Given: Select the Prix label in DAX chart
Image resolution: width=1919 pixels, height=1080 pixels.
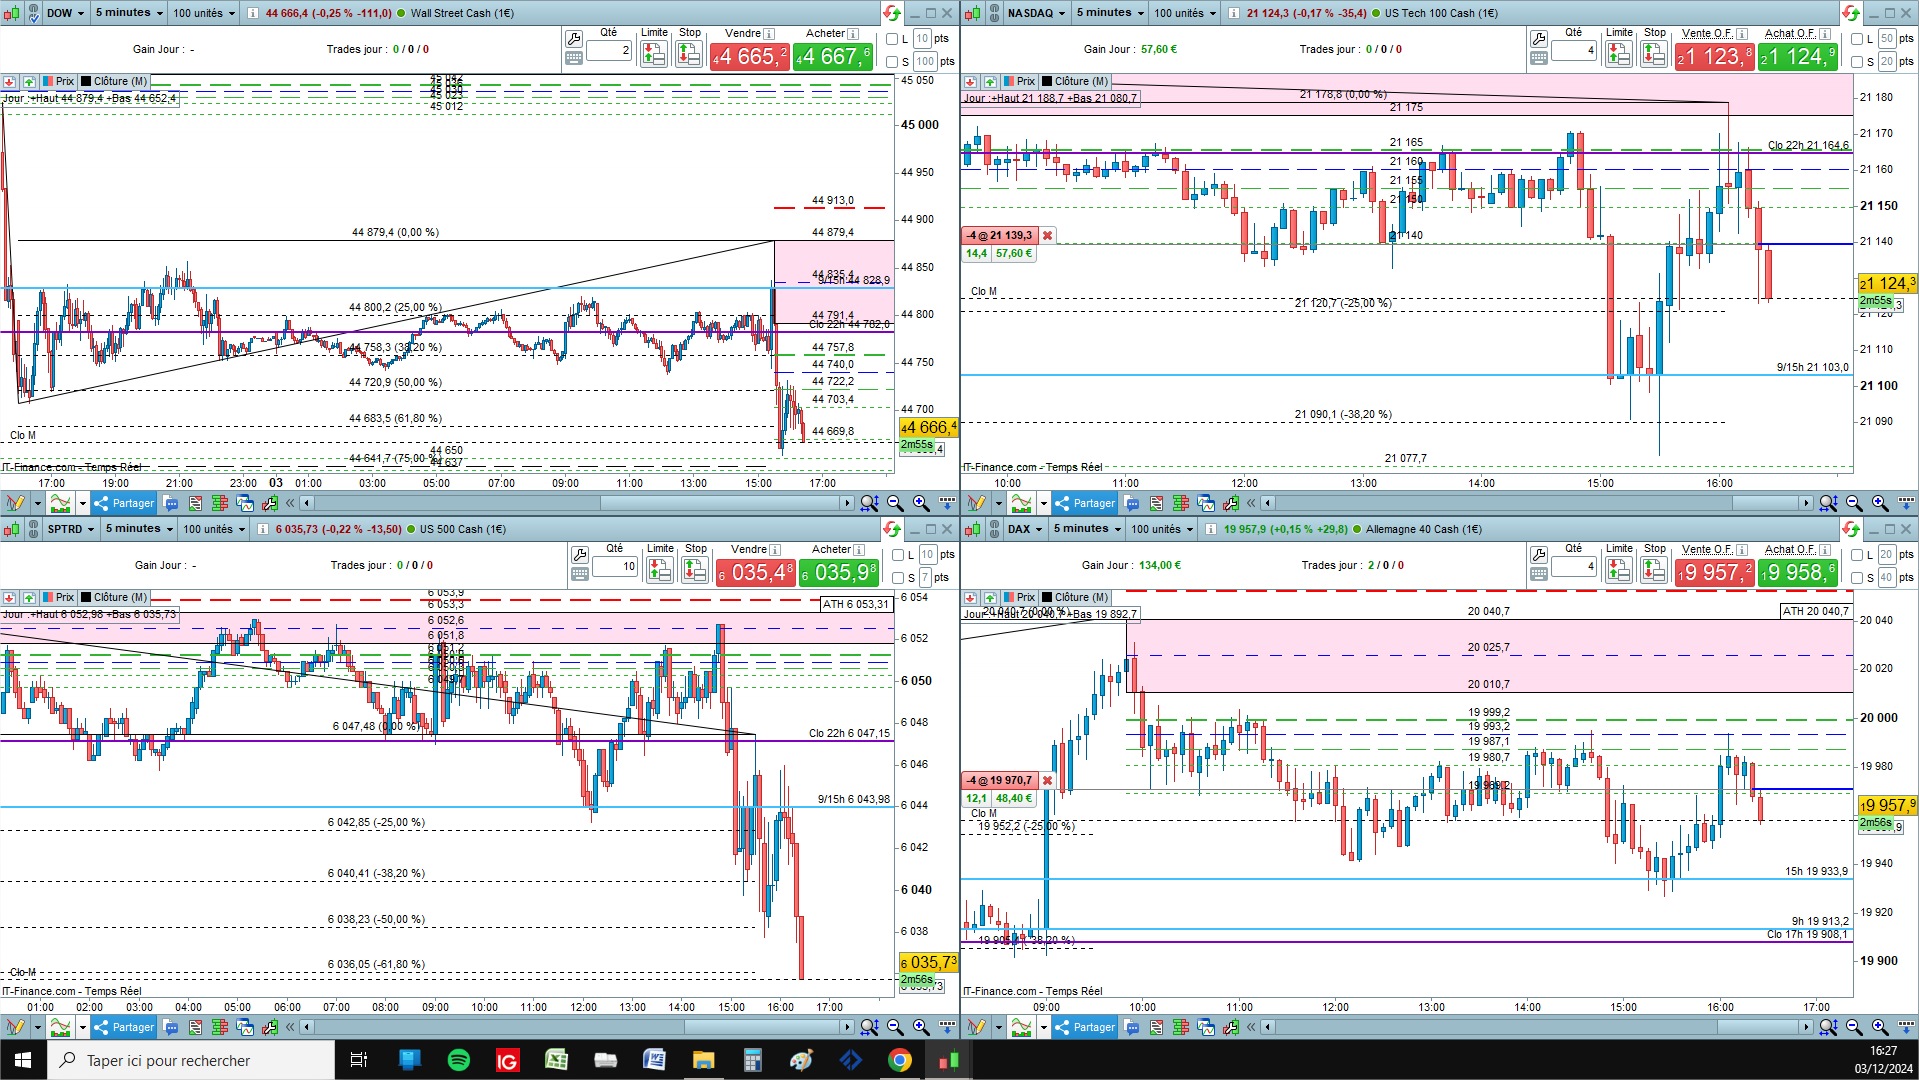Looking at the screenshot, I should pos(1020,597).
